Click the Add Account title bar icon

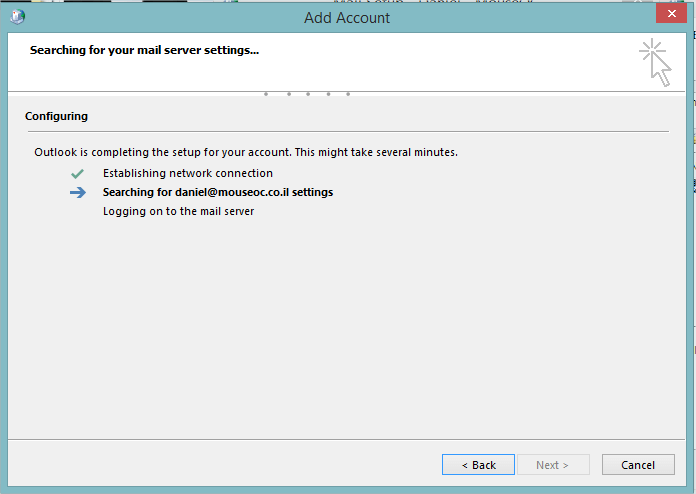(18, 17)
